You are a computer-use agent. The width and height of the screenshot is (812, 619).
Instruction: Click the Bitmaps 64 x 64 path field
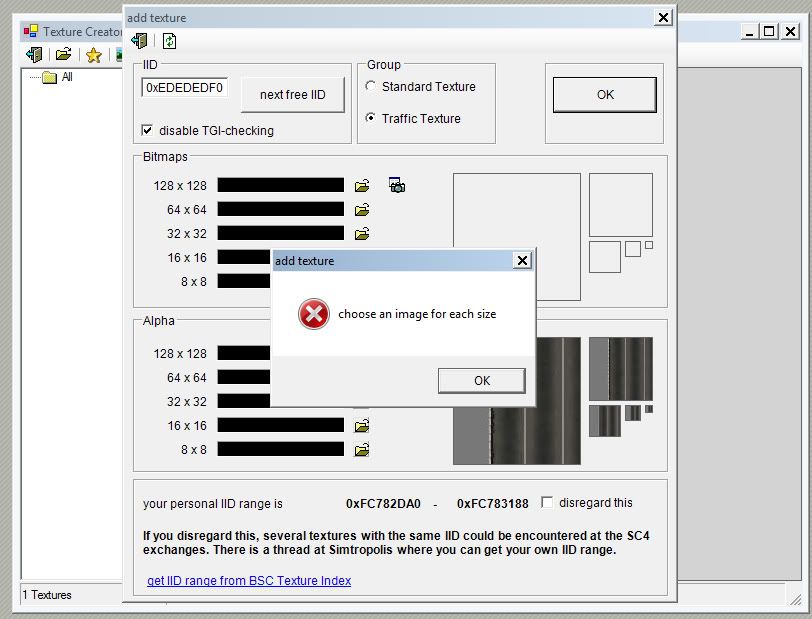(281, 209)
